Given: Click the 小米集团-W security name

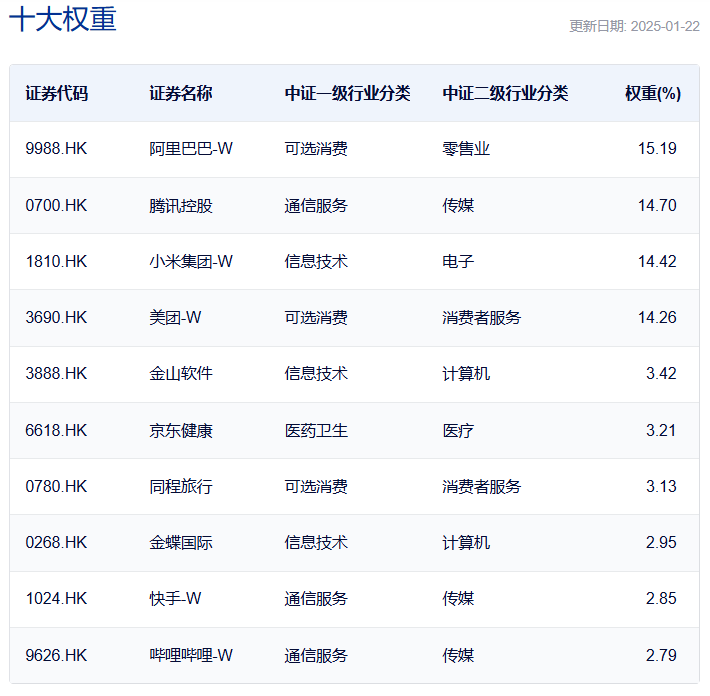Looking at the screenshot, I should pyautogui.click(x=190, y=261).
